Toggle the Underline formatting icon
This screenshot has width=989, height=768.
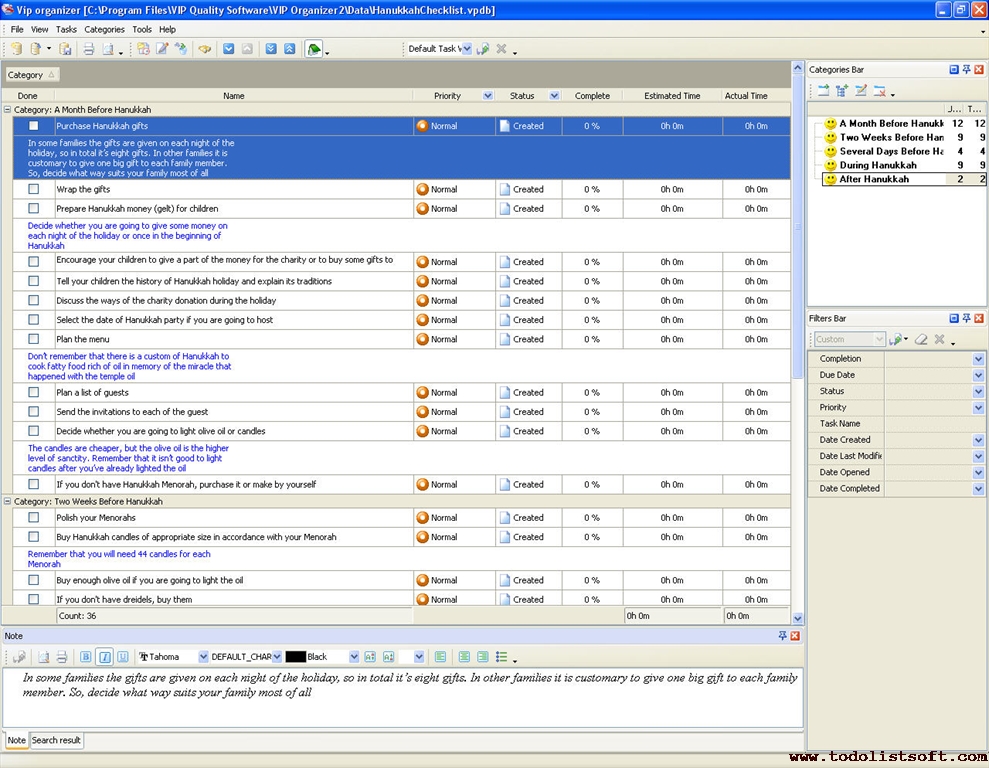pos(123,657)
